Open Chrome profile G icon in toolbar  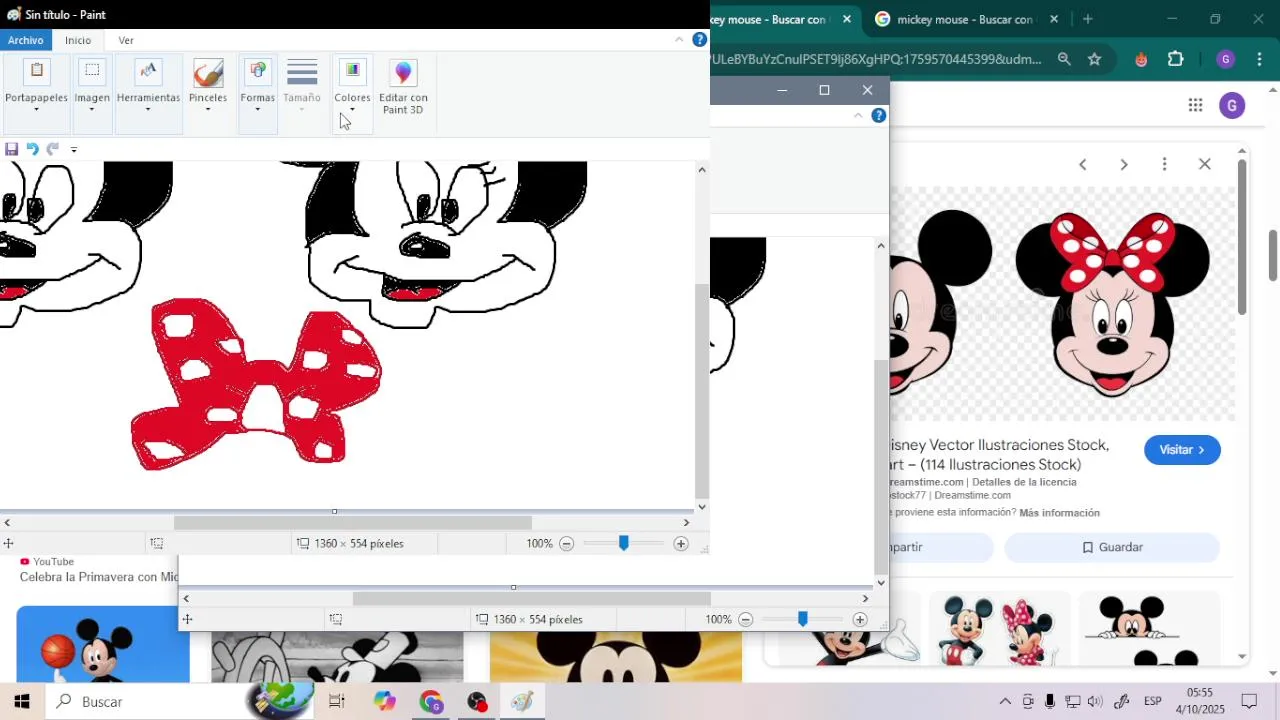(x=1226, y=59)
